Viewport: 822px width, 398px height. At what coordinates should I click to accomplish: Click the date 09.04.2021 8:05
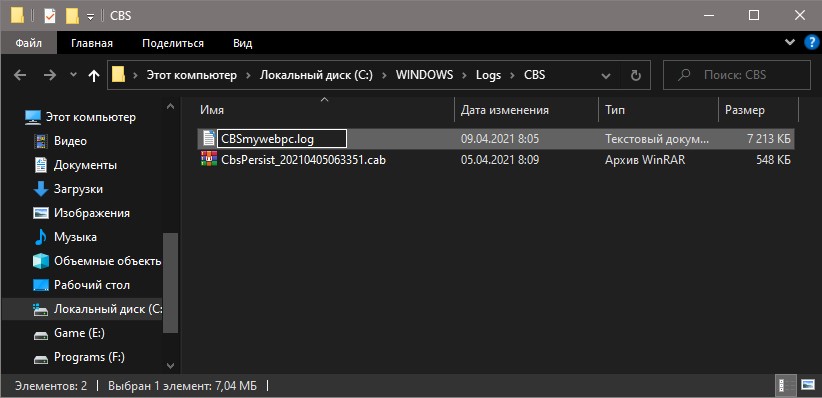pyautogui.click(x=500, y=139)
